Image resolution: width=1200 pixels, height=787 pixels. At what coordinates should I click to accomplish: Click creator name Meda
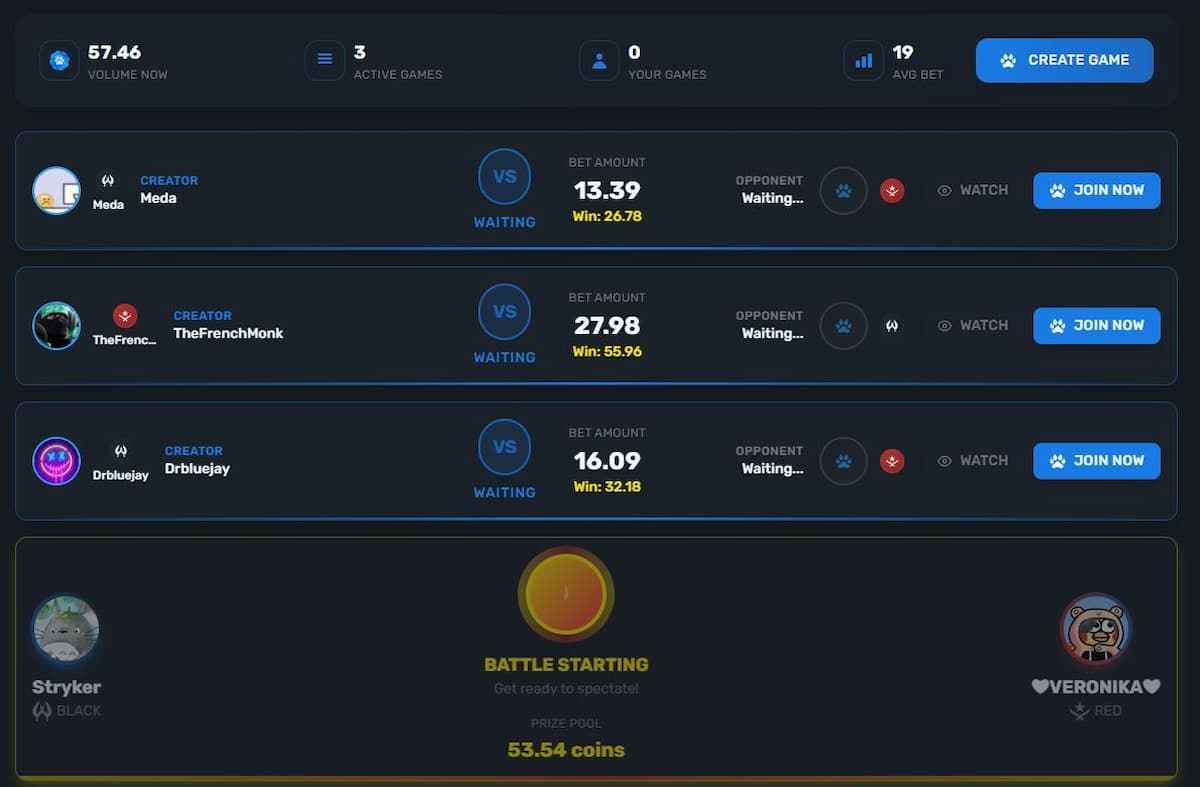pyautogui.click(x=158, y=198)
